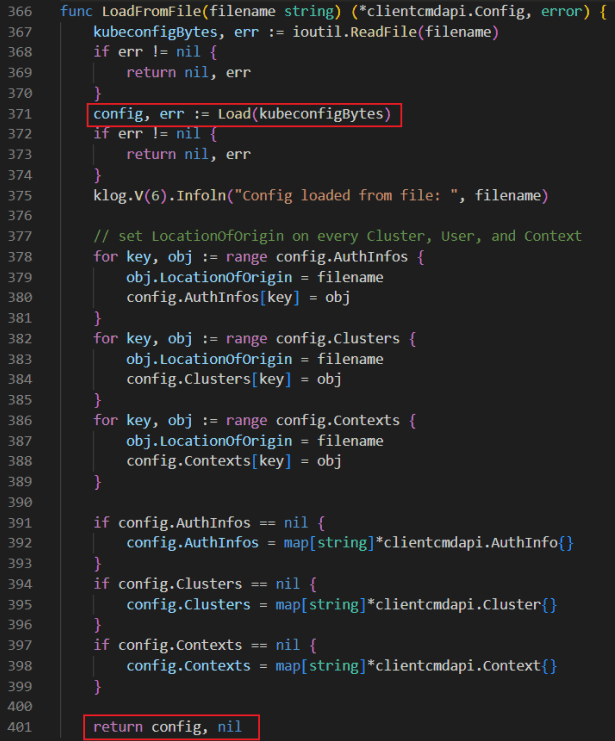Screen dimensions: 615x741
Task: Click config.Clusters[key] on line 384
Action: (208, 379)
